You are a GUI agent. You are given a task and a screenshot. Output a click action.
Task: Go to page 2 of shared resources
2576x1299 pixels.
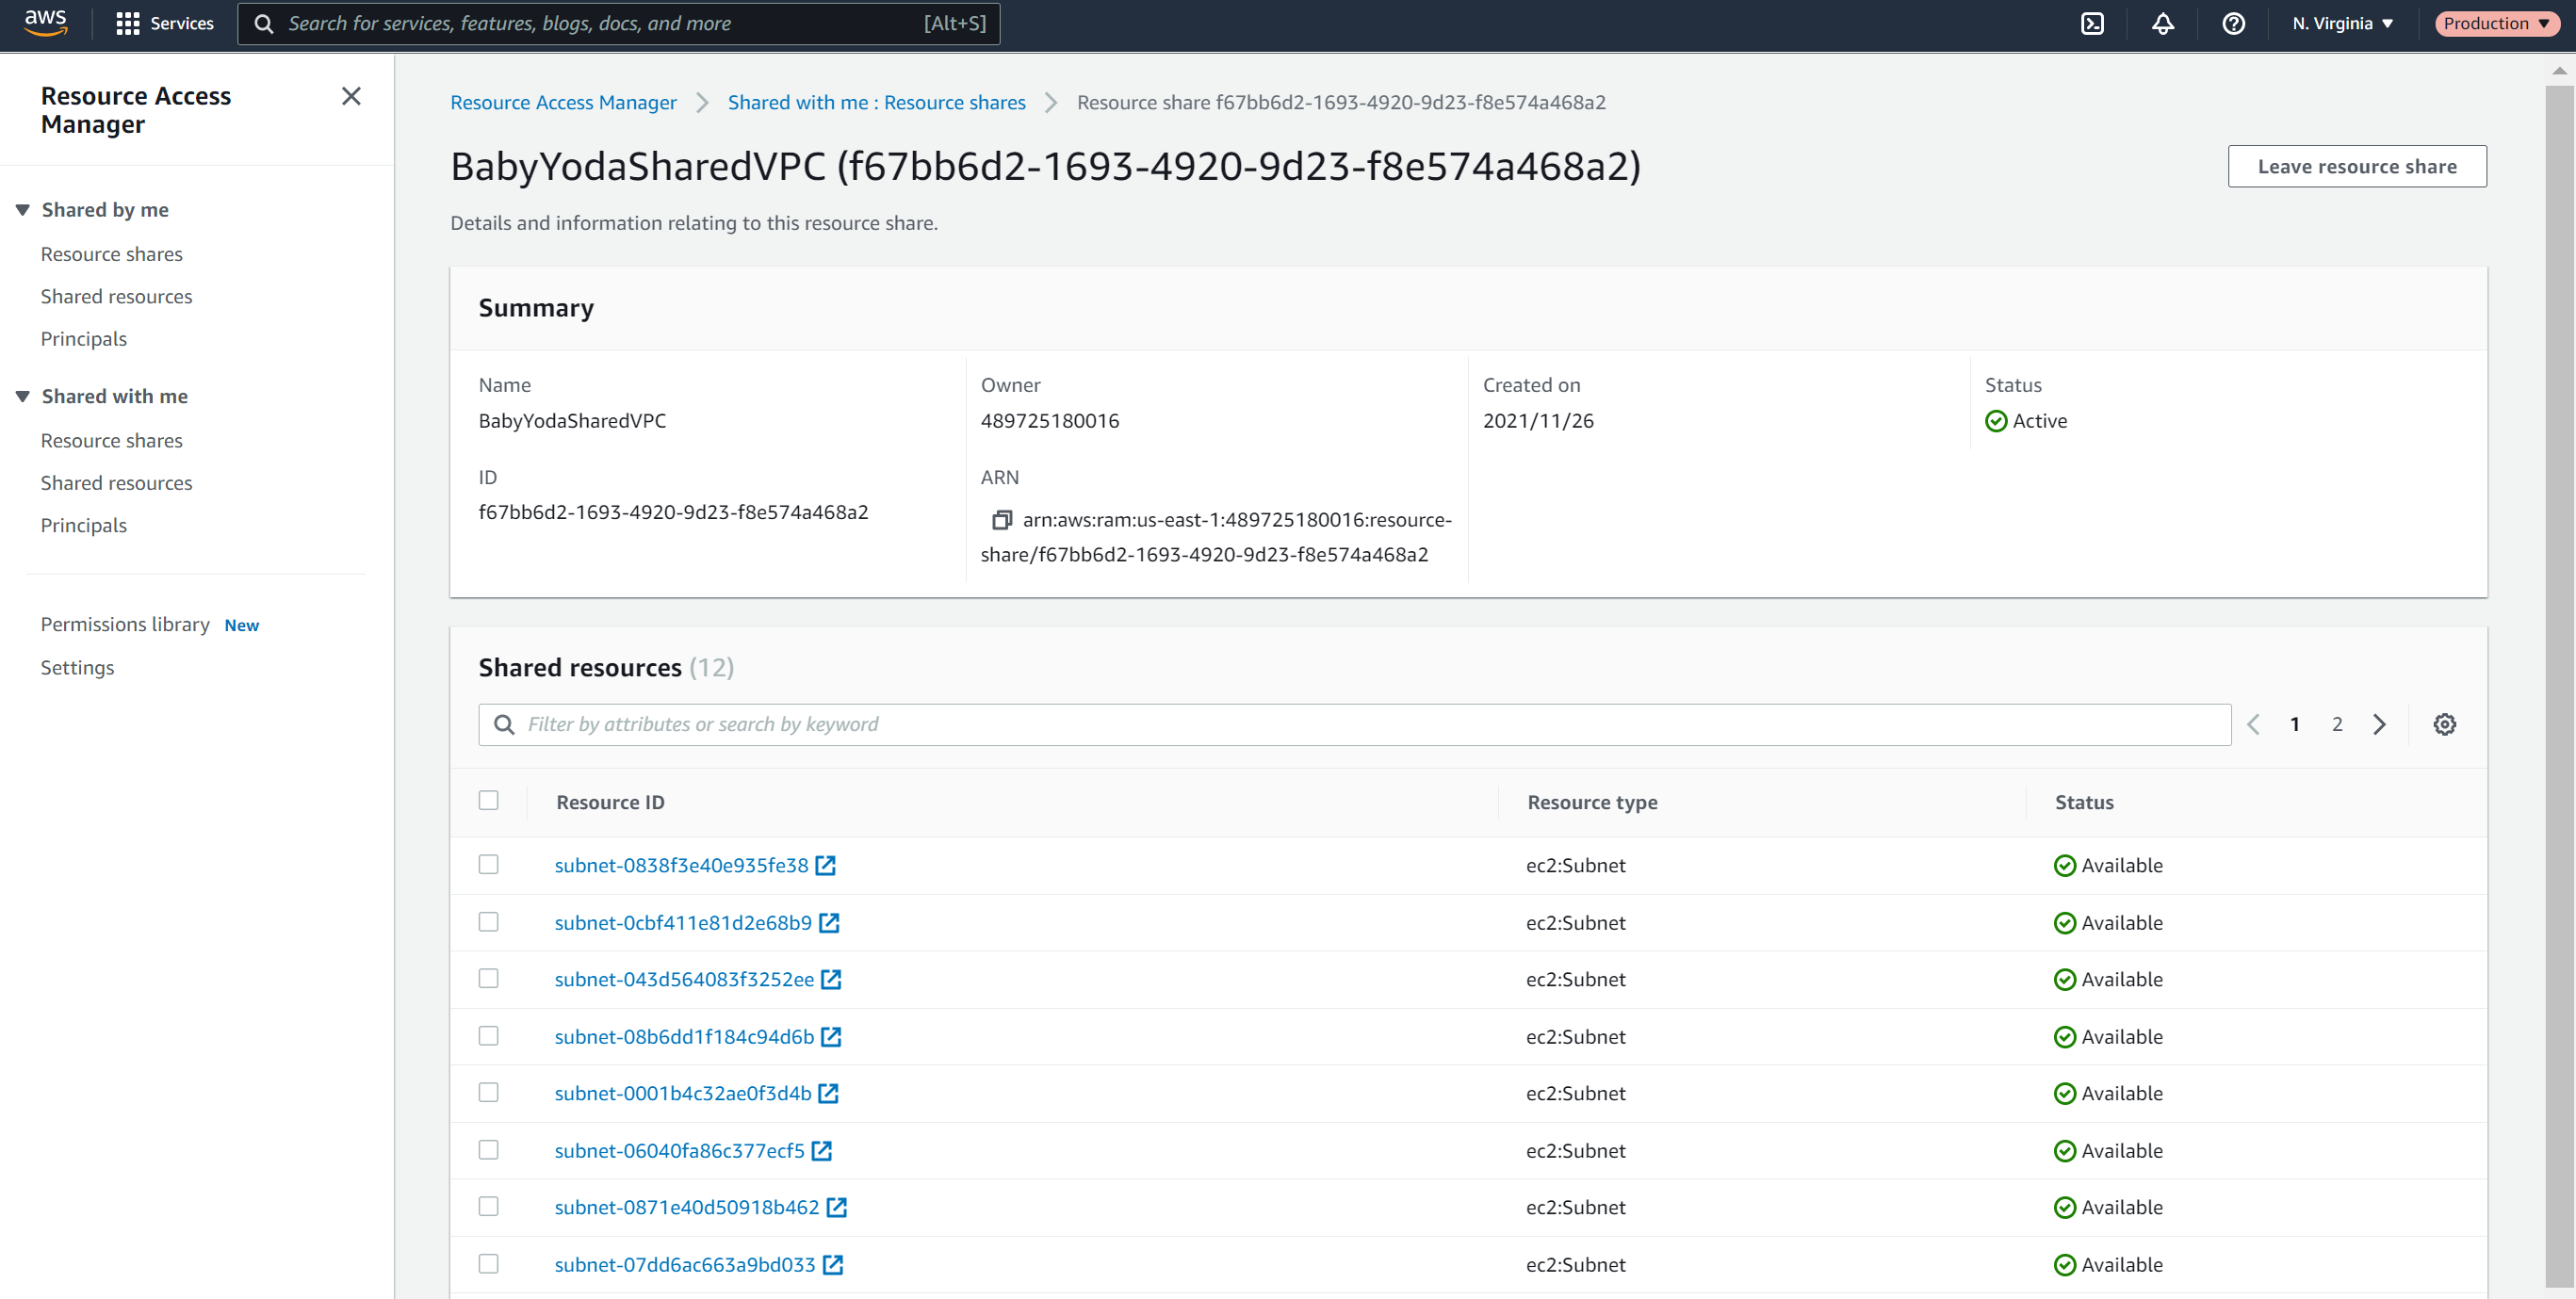(x=2337, y=724)
